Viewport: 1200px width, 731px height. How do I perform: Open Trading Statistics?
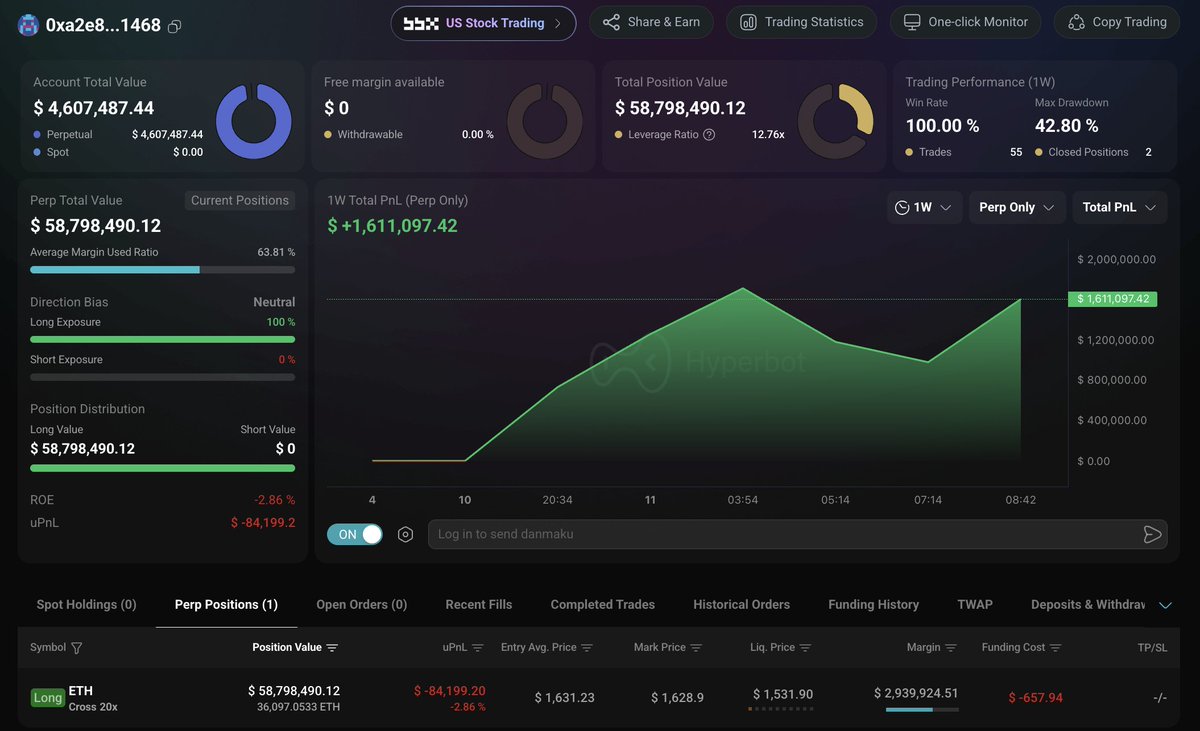[x=801, y=22]
